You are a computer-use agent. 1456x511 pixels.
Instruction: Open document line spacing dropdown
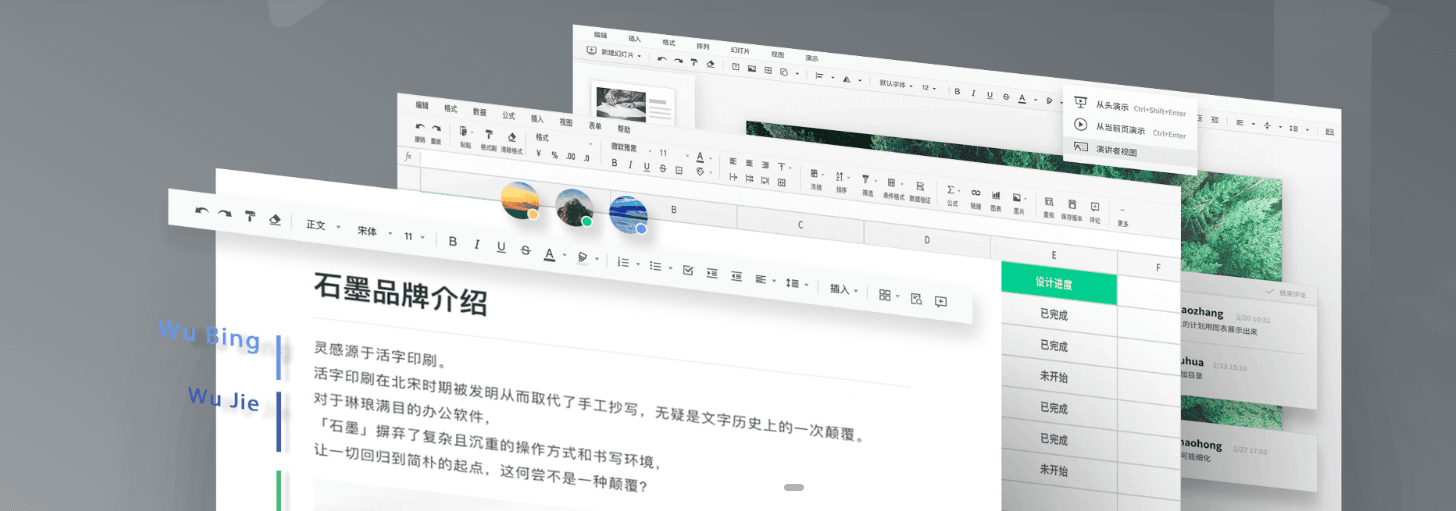pyautogui.click(x=797, y=284)
